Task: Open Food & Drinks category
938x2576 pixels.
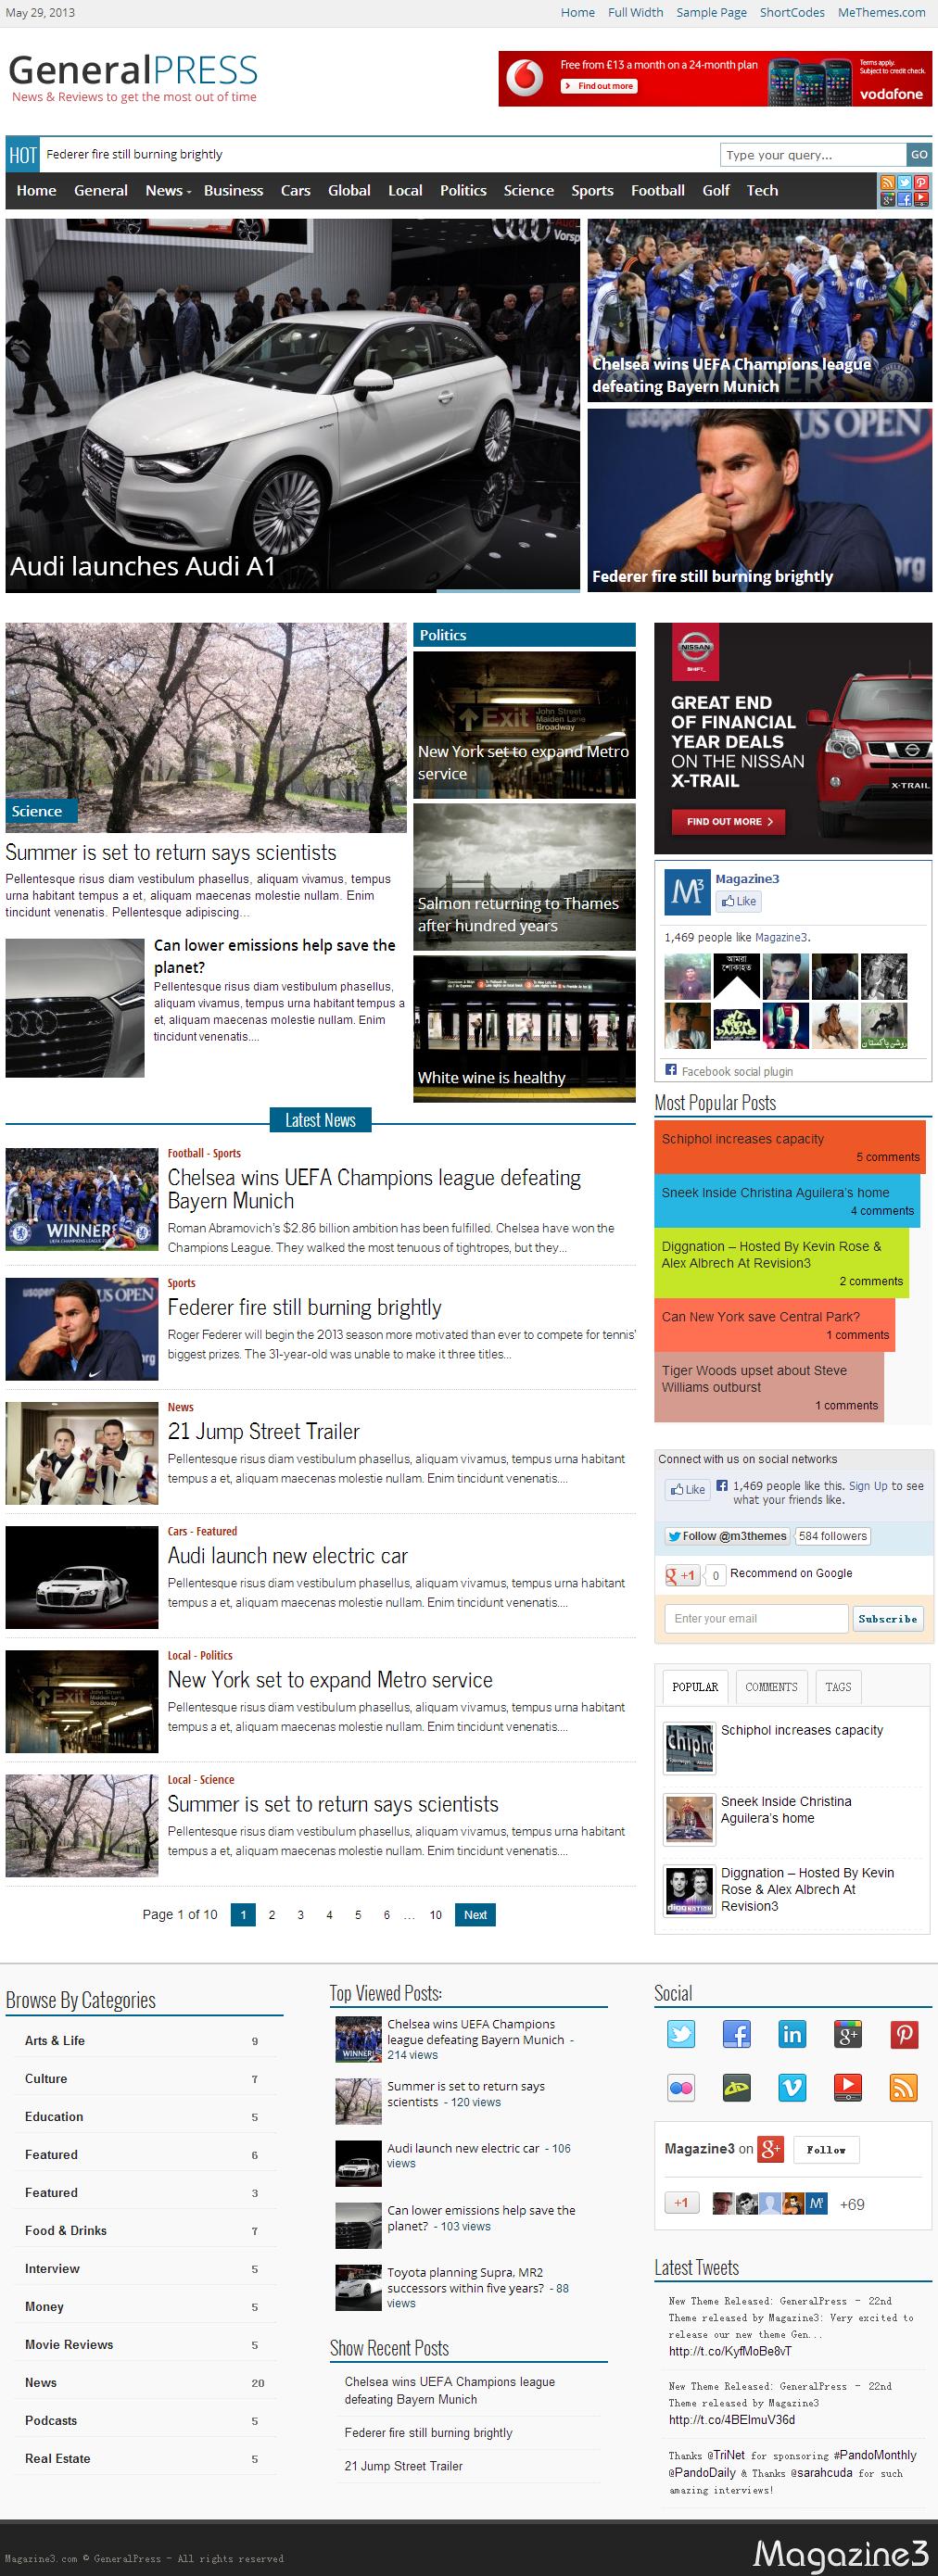Action: pos(66,2230)
